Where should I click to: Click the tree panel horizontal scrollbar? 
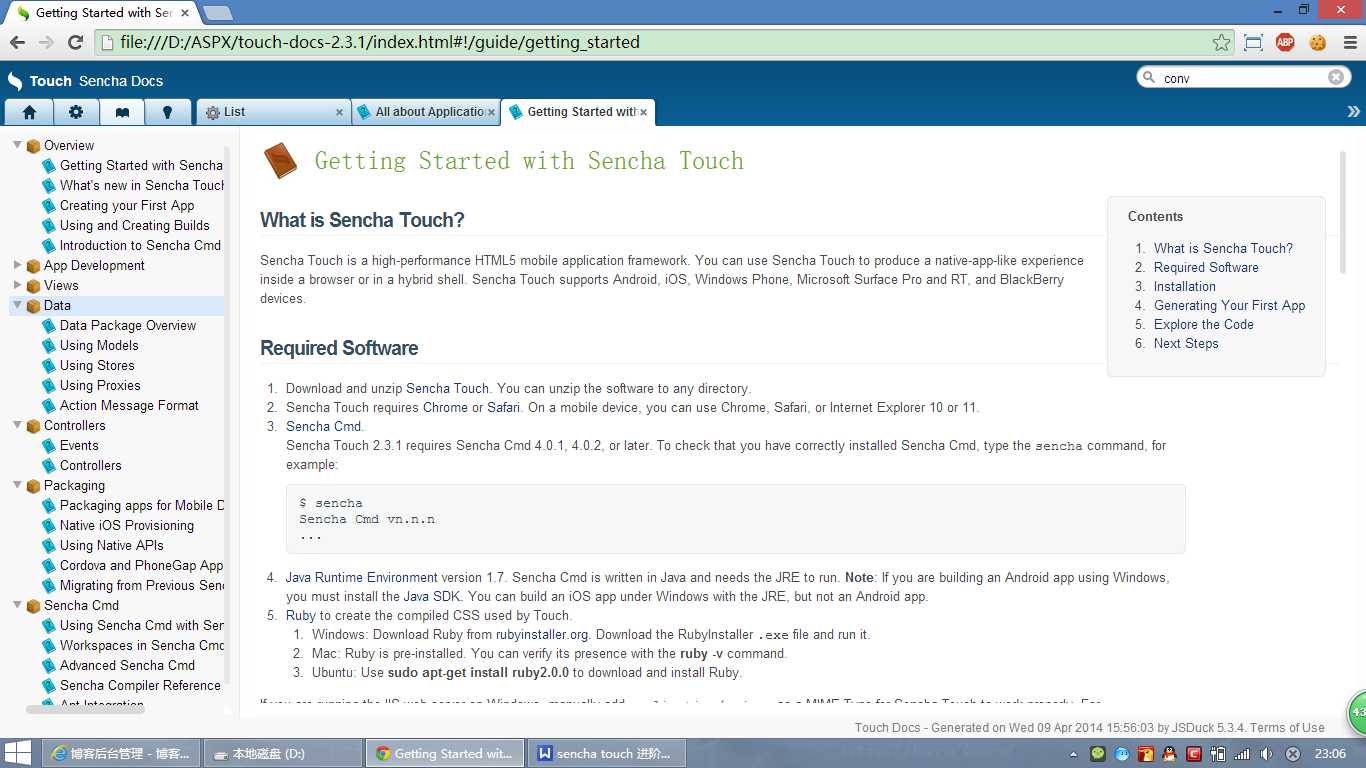(85, 709)
